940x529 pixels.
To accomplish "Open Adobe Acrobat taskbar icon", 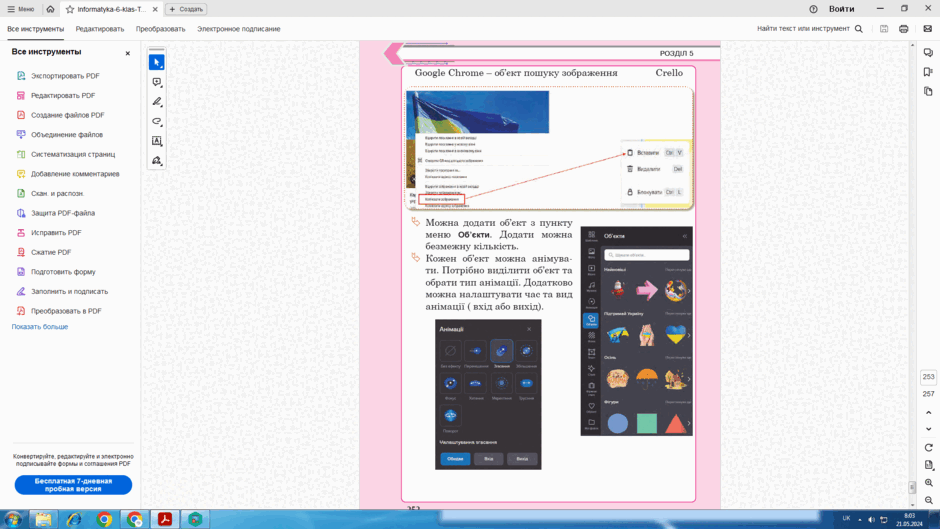I will coord(165,519).
